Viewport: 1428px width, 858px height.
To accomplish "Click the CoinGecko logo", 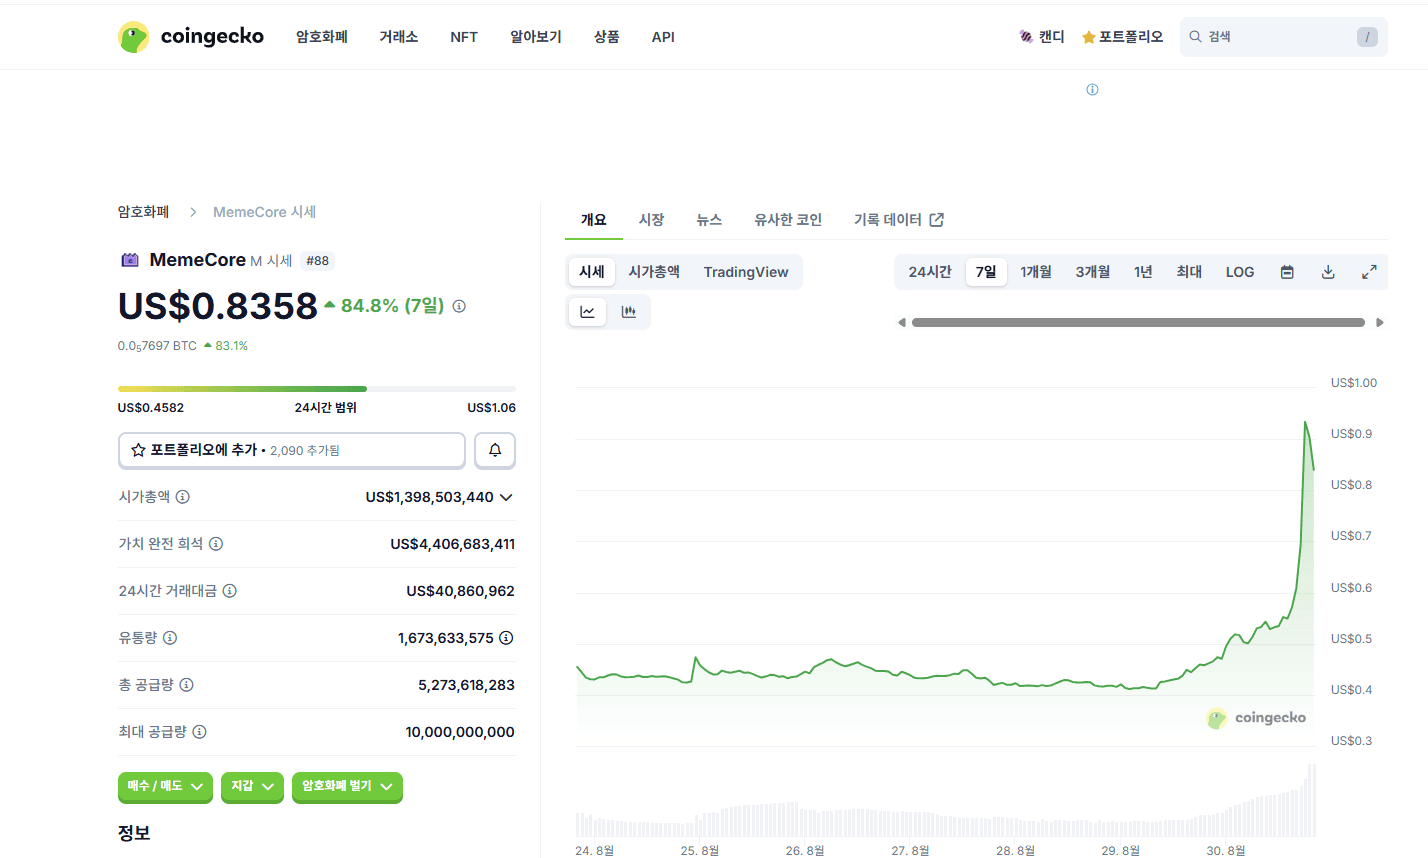I will (x=191, y=37).
